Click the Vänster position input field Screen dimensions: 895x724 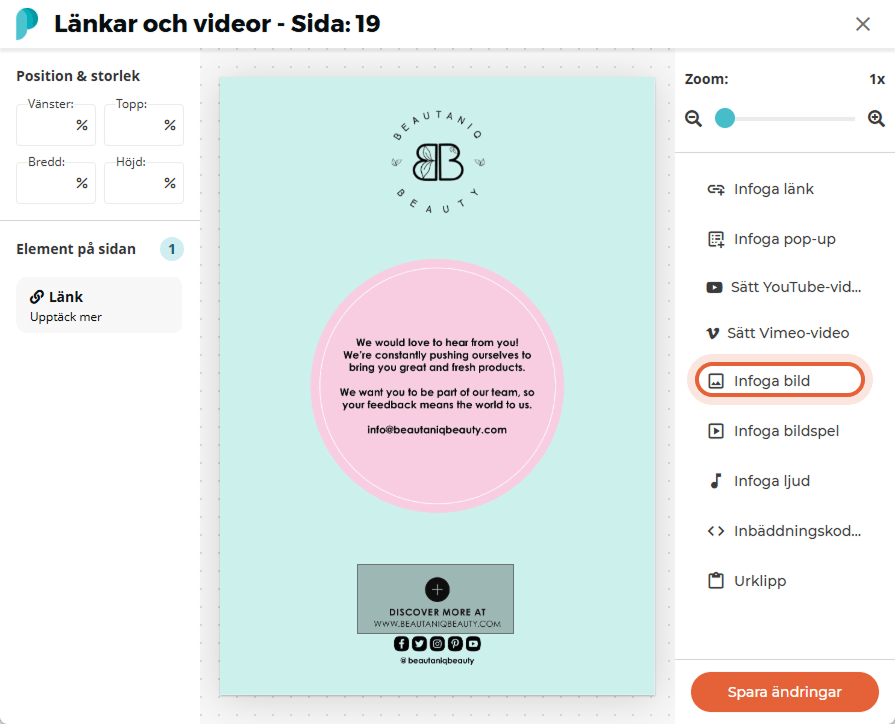point(56,125)
